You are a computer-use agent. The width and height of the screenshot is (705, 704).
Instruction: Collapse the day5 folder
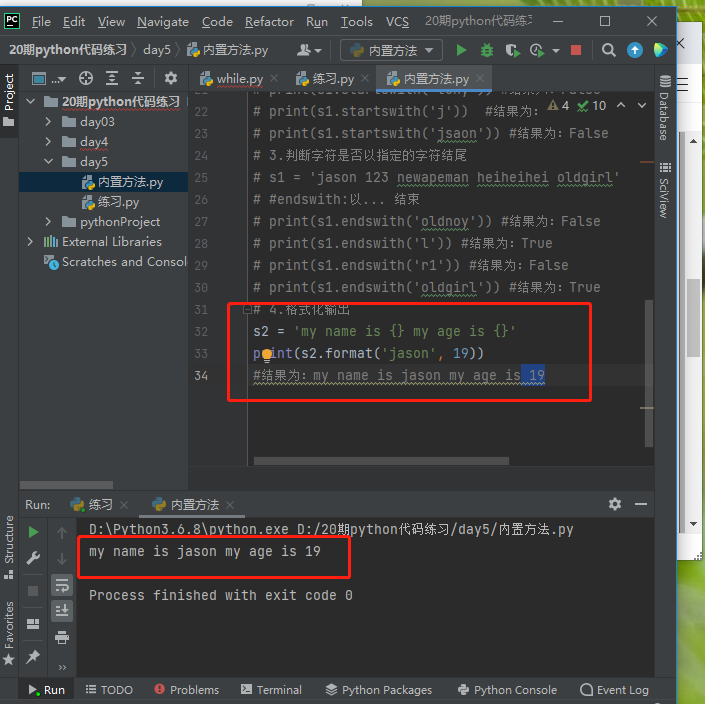48,161
